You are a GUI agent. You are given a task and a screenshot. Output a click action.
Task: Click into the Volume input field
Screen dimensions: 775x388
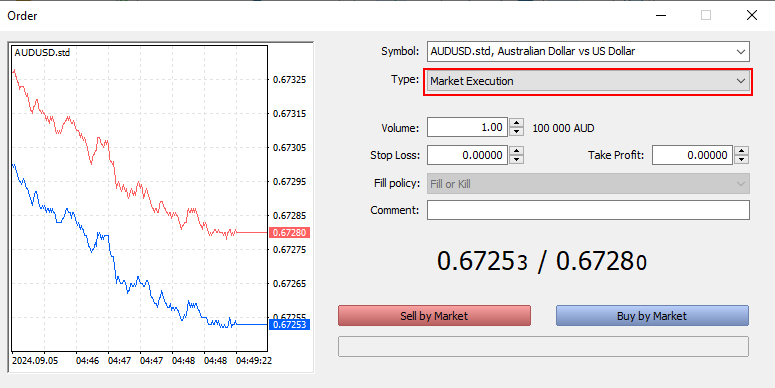click(467, 128)
